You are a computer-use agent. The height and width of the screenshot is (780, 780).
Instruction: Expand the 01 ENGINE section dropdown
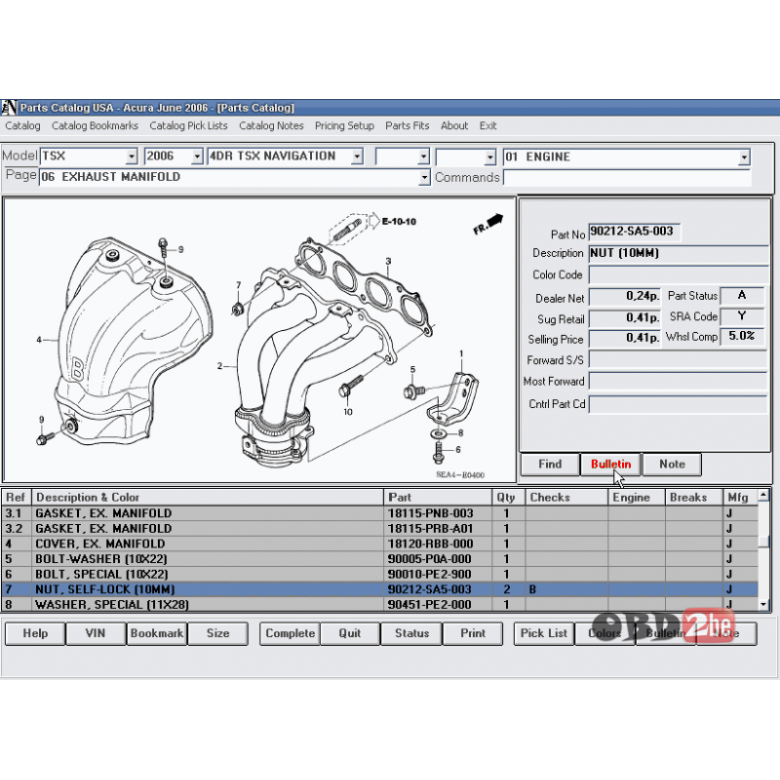pos(744,158)
